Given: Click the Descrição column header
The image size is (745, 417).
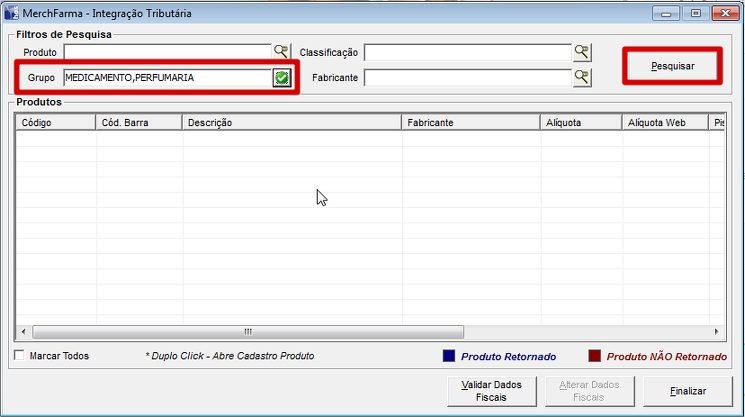Looking at the screenshot, I should click(291, 123).
